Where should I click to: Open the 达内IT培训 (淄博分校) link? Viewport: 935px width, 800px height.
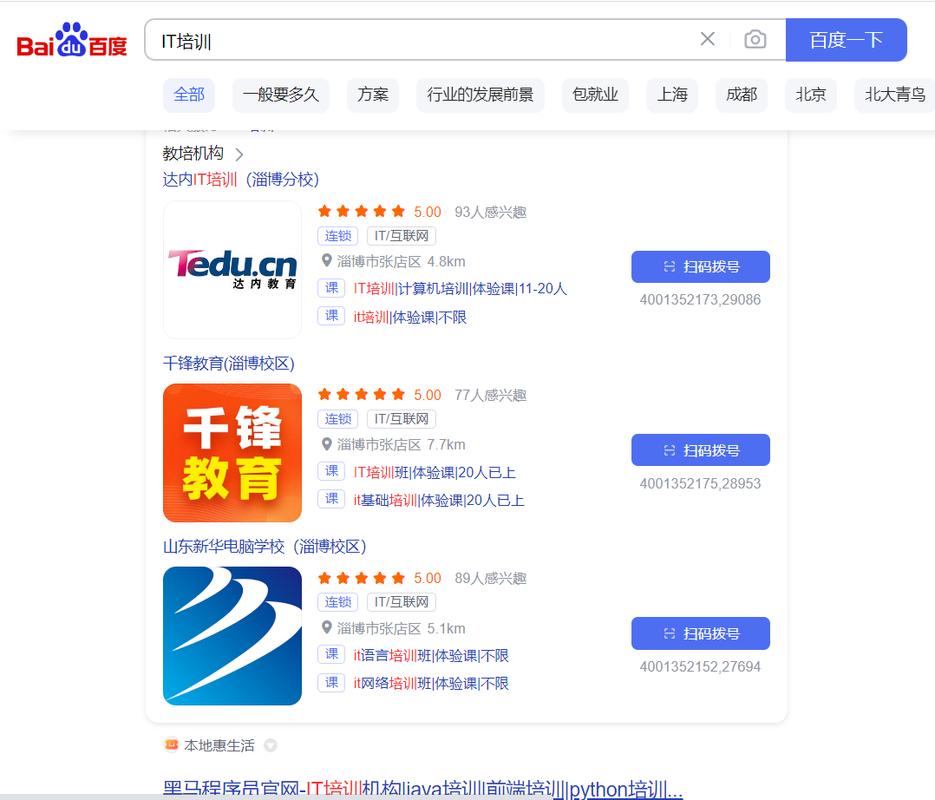[241, 179]
